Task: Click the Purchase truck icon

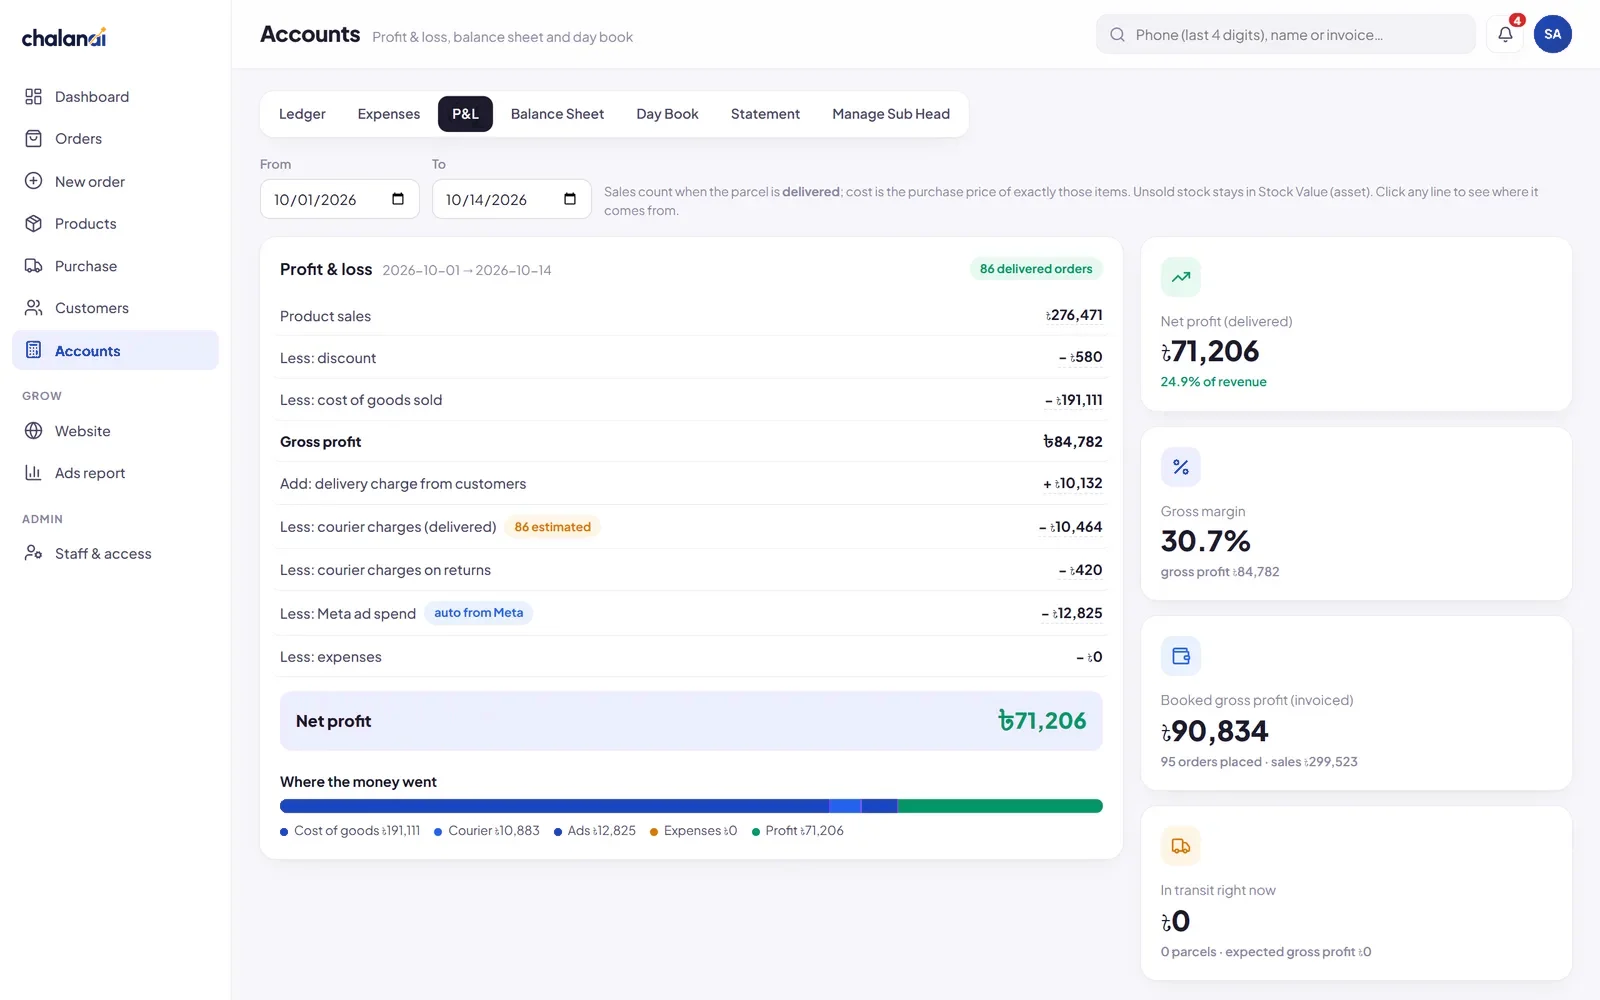Action: (x=34, y=266)
